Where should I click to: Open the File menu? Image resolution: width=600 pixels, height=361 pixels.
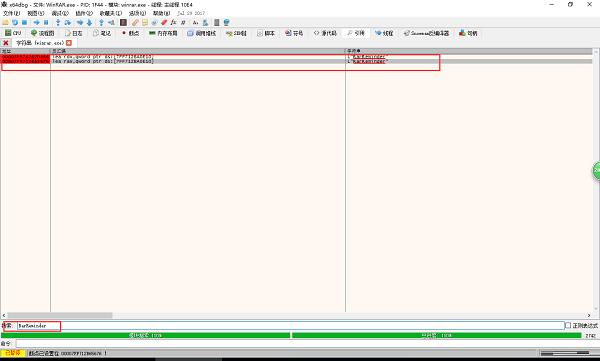[11, 13]
